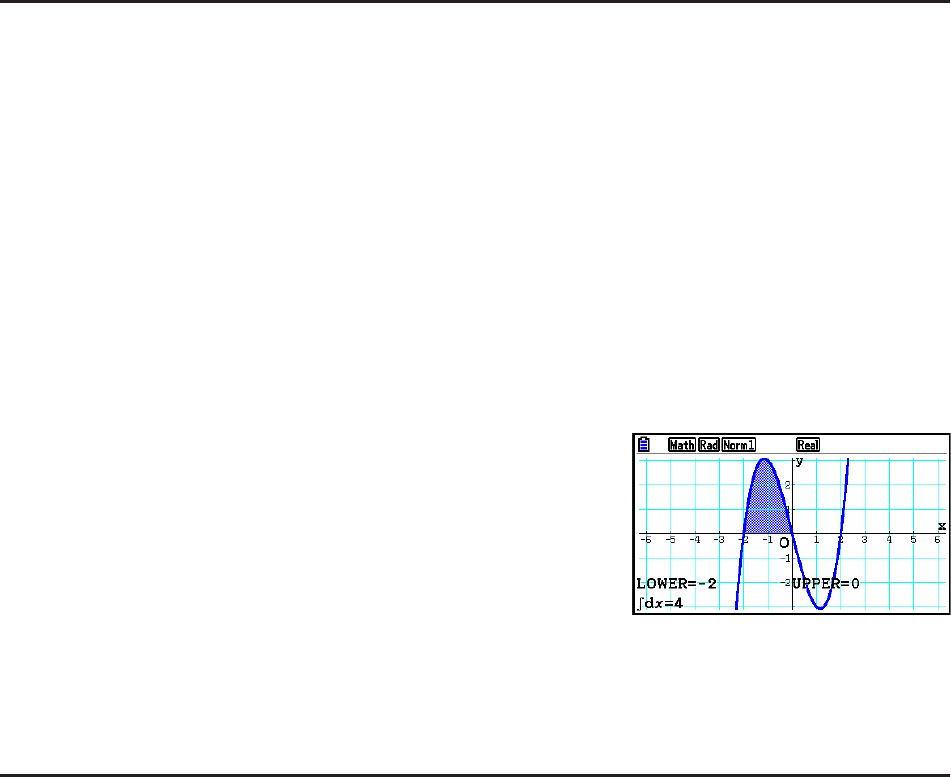The image size is (951, 777).
Task: Click the x-axis tick label 3
Action: [x=864, y=539]
